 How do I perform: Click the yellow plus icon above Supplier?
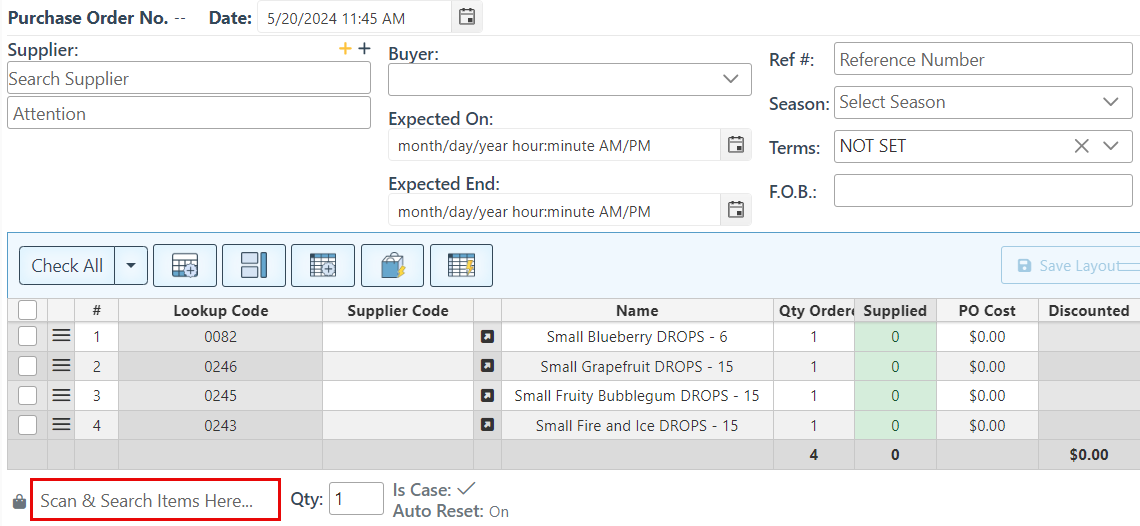(346, 49)
